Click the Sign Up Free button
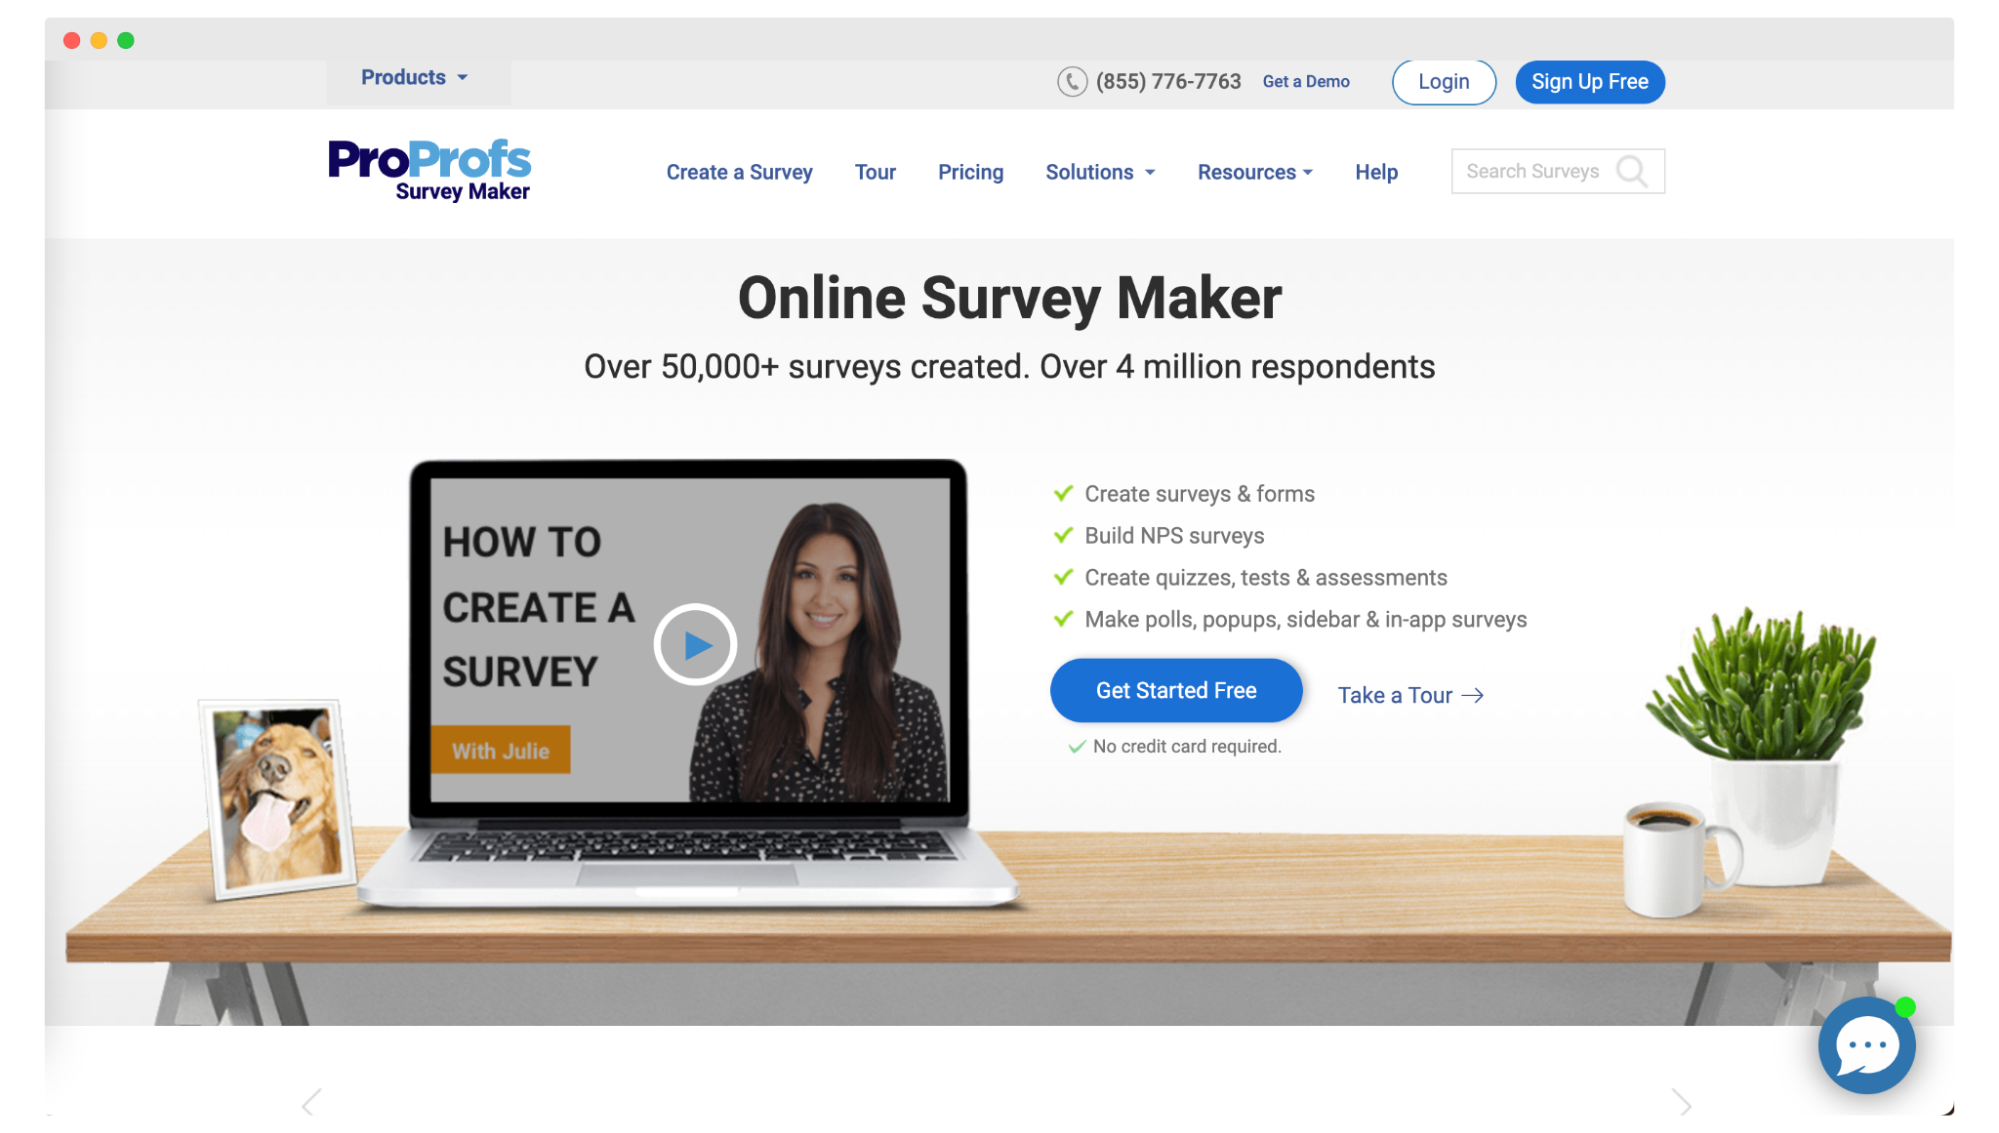 click(x=1590, y=82)
